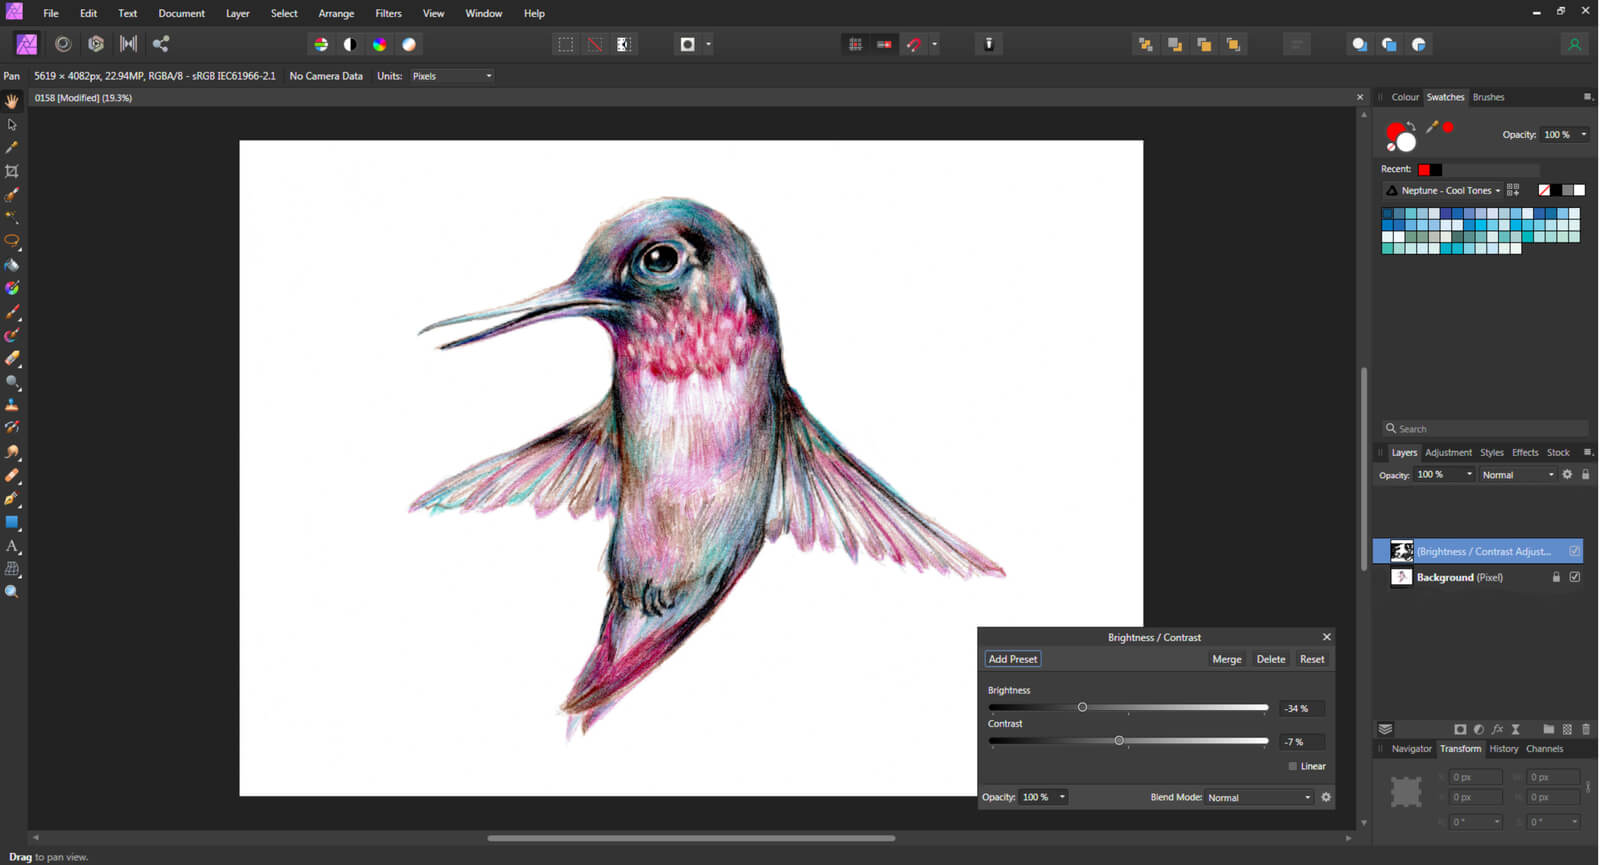
Task: Open the Filters menu
Action: click(388, 13)
